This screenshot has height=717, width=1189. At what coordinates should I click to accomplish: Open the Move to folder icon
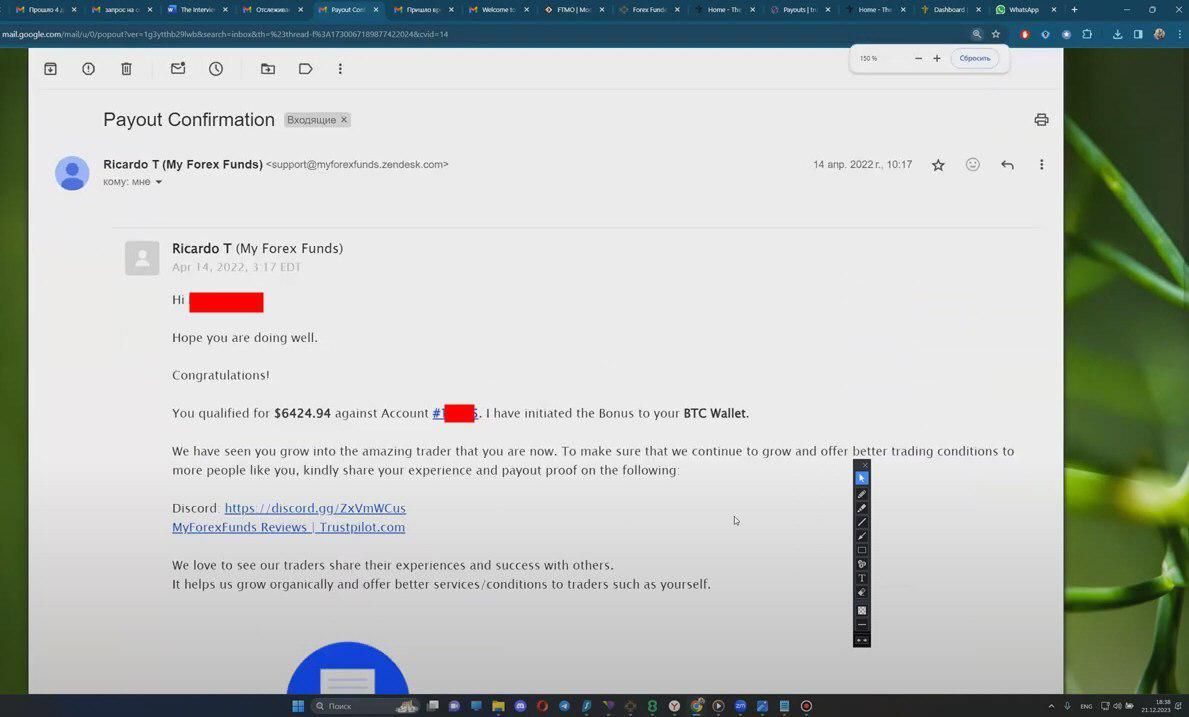(x=268, y=69)
